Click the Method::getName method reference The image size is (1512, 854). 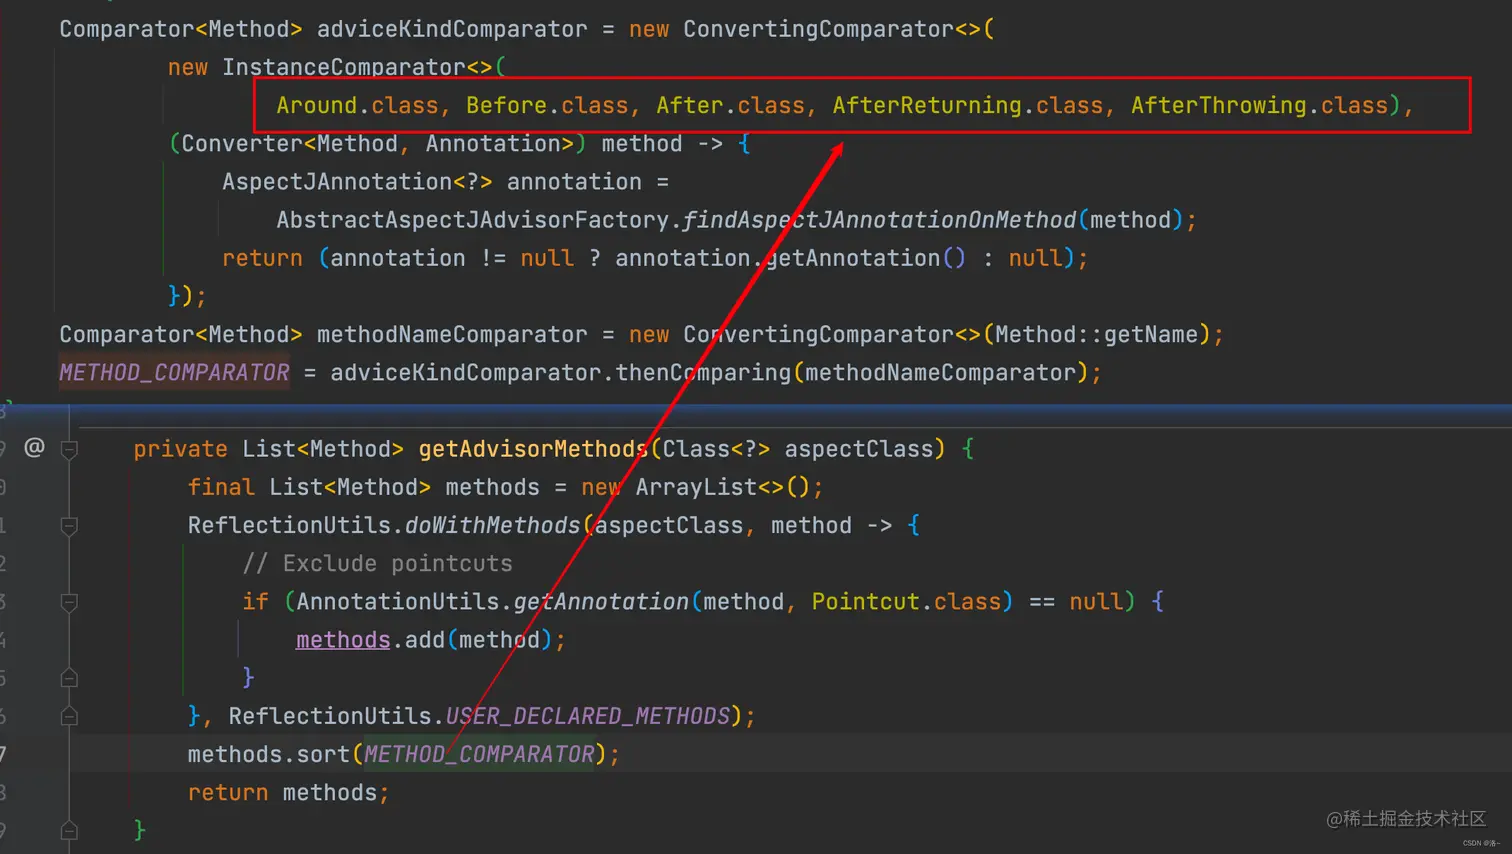pyautogui.click(x=1097, y=334)
